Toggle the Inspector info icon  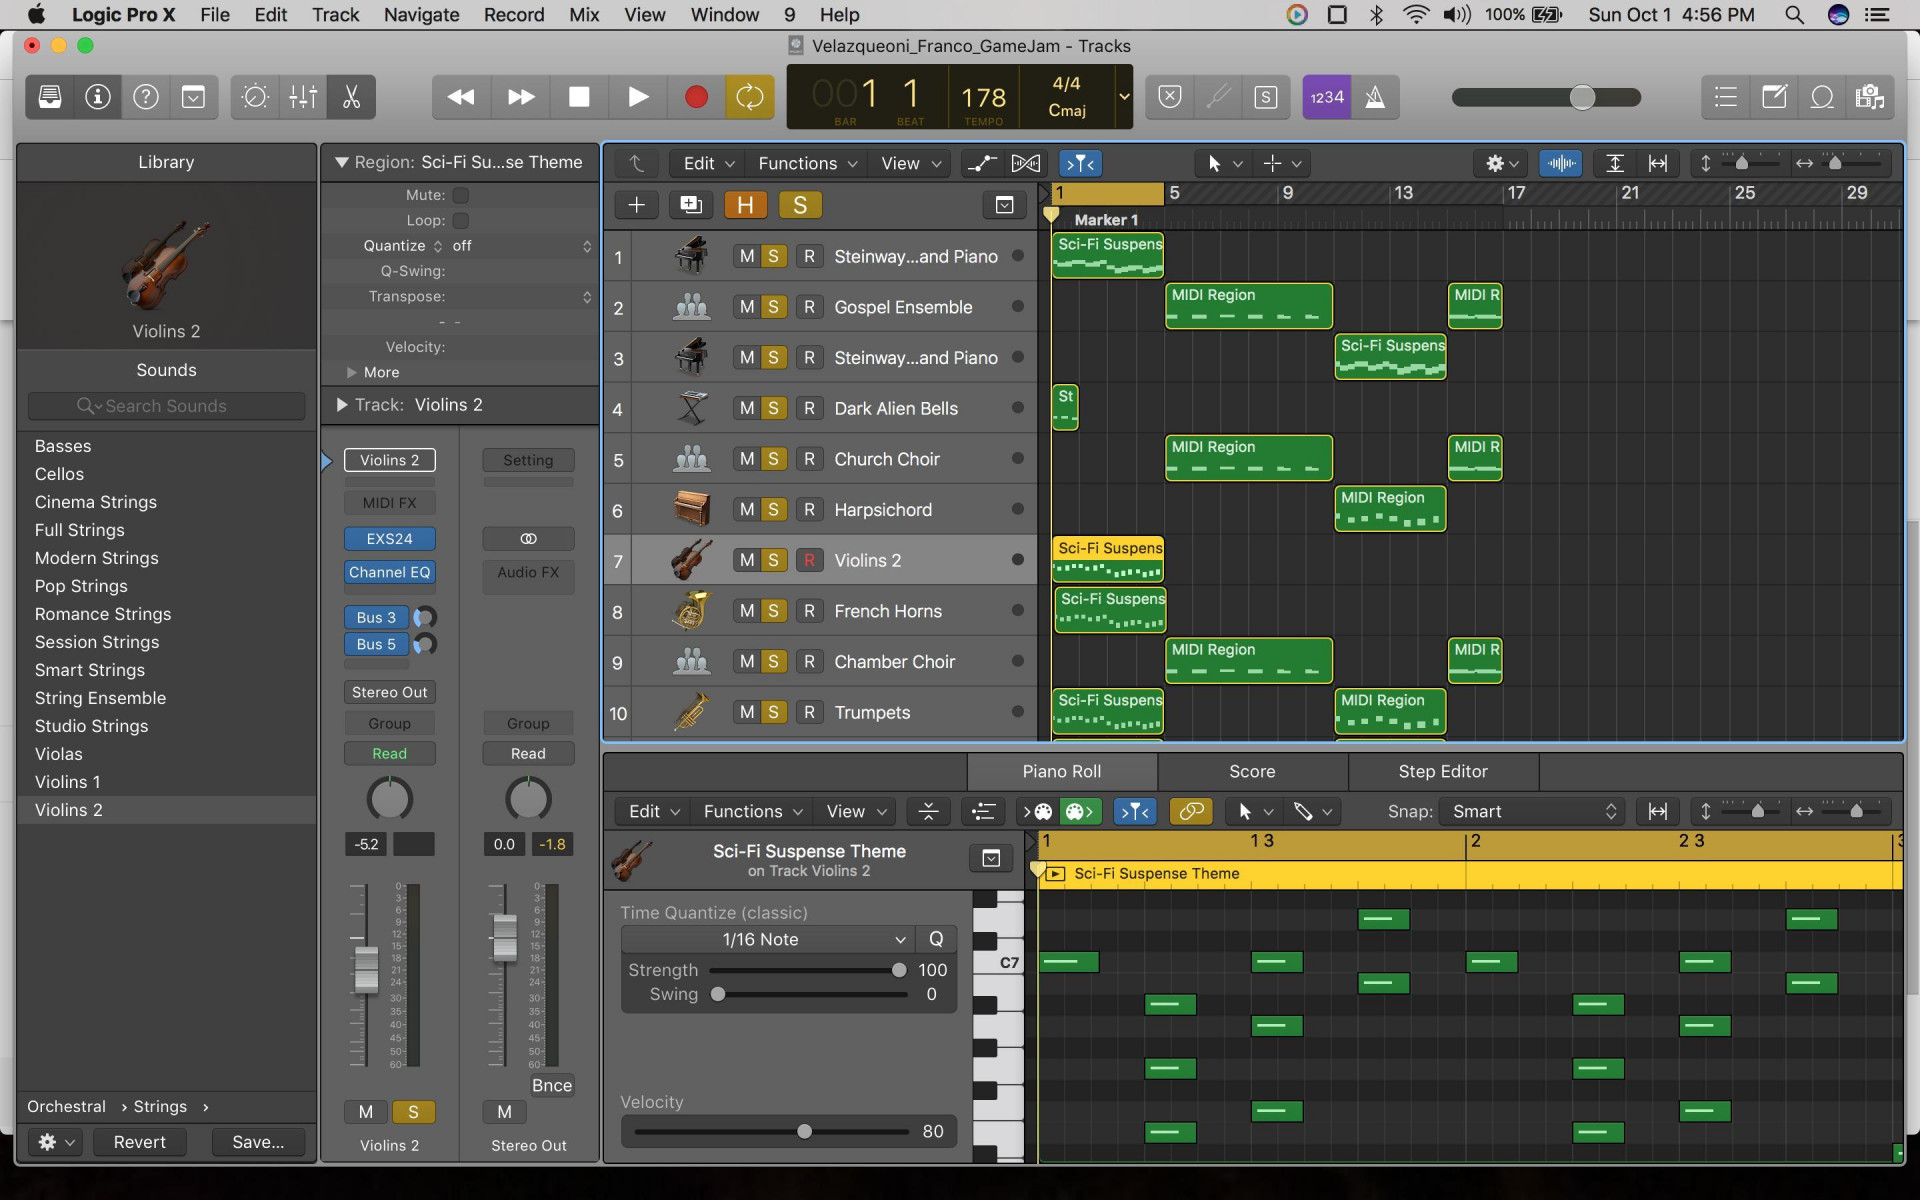pyautogui.click(x=98, y=97)
